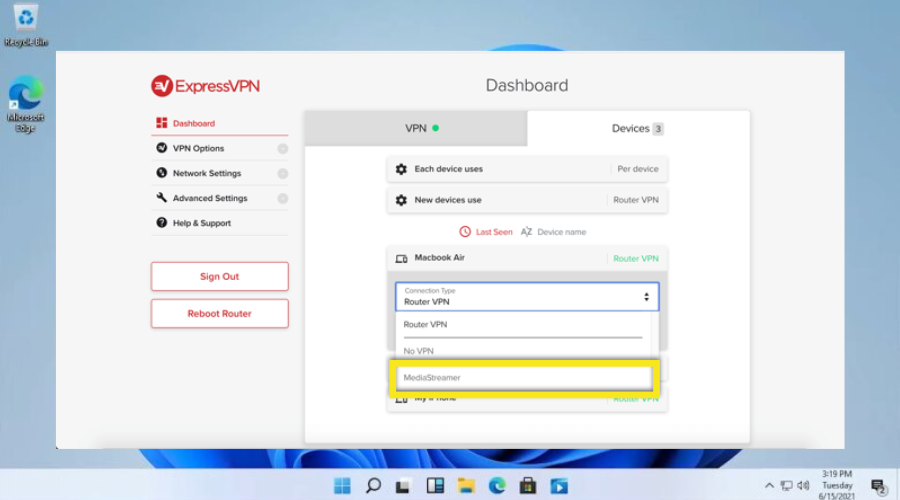This screenshot has width=900, height=500.
Task: Switch to the Devices tab
Action: coord(637,128)
